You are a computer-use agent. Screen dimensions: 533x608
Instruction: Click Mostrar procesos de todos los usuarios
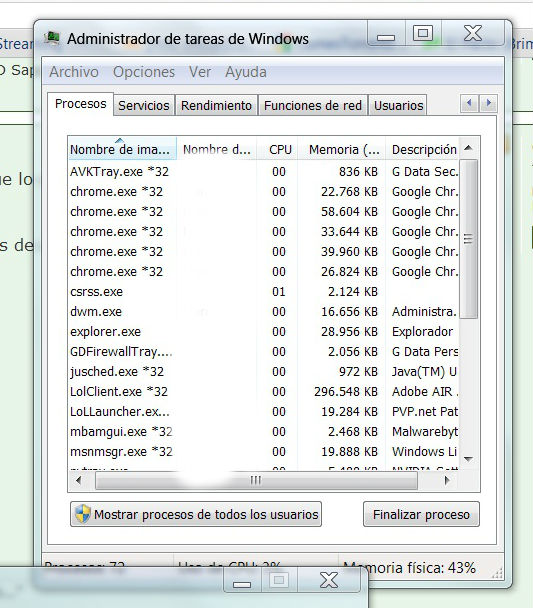click(x=196, y=514)
